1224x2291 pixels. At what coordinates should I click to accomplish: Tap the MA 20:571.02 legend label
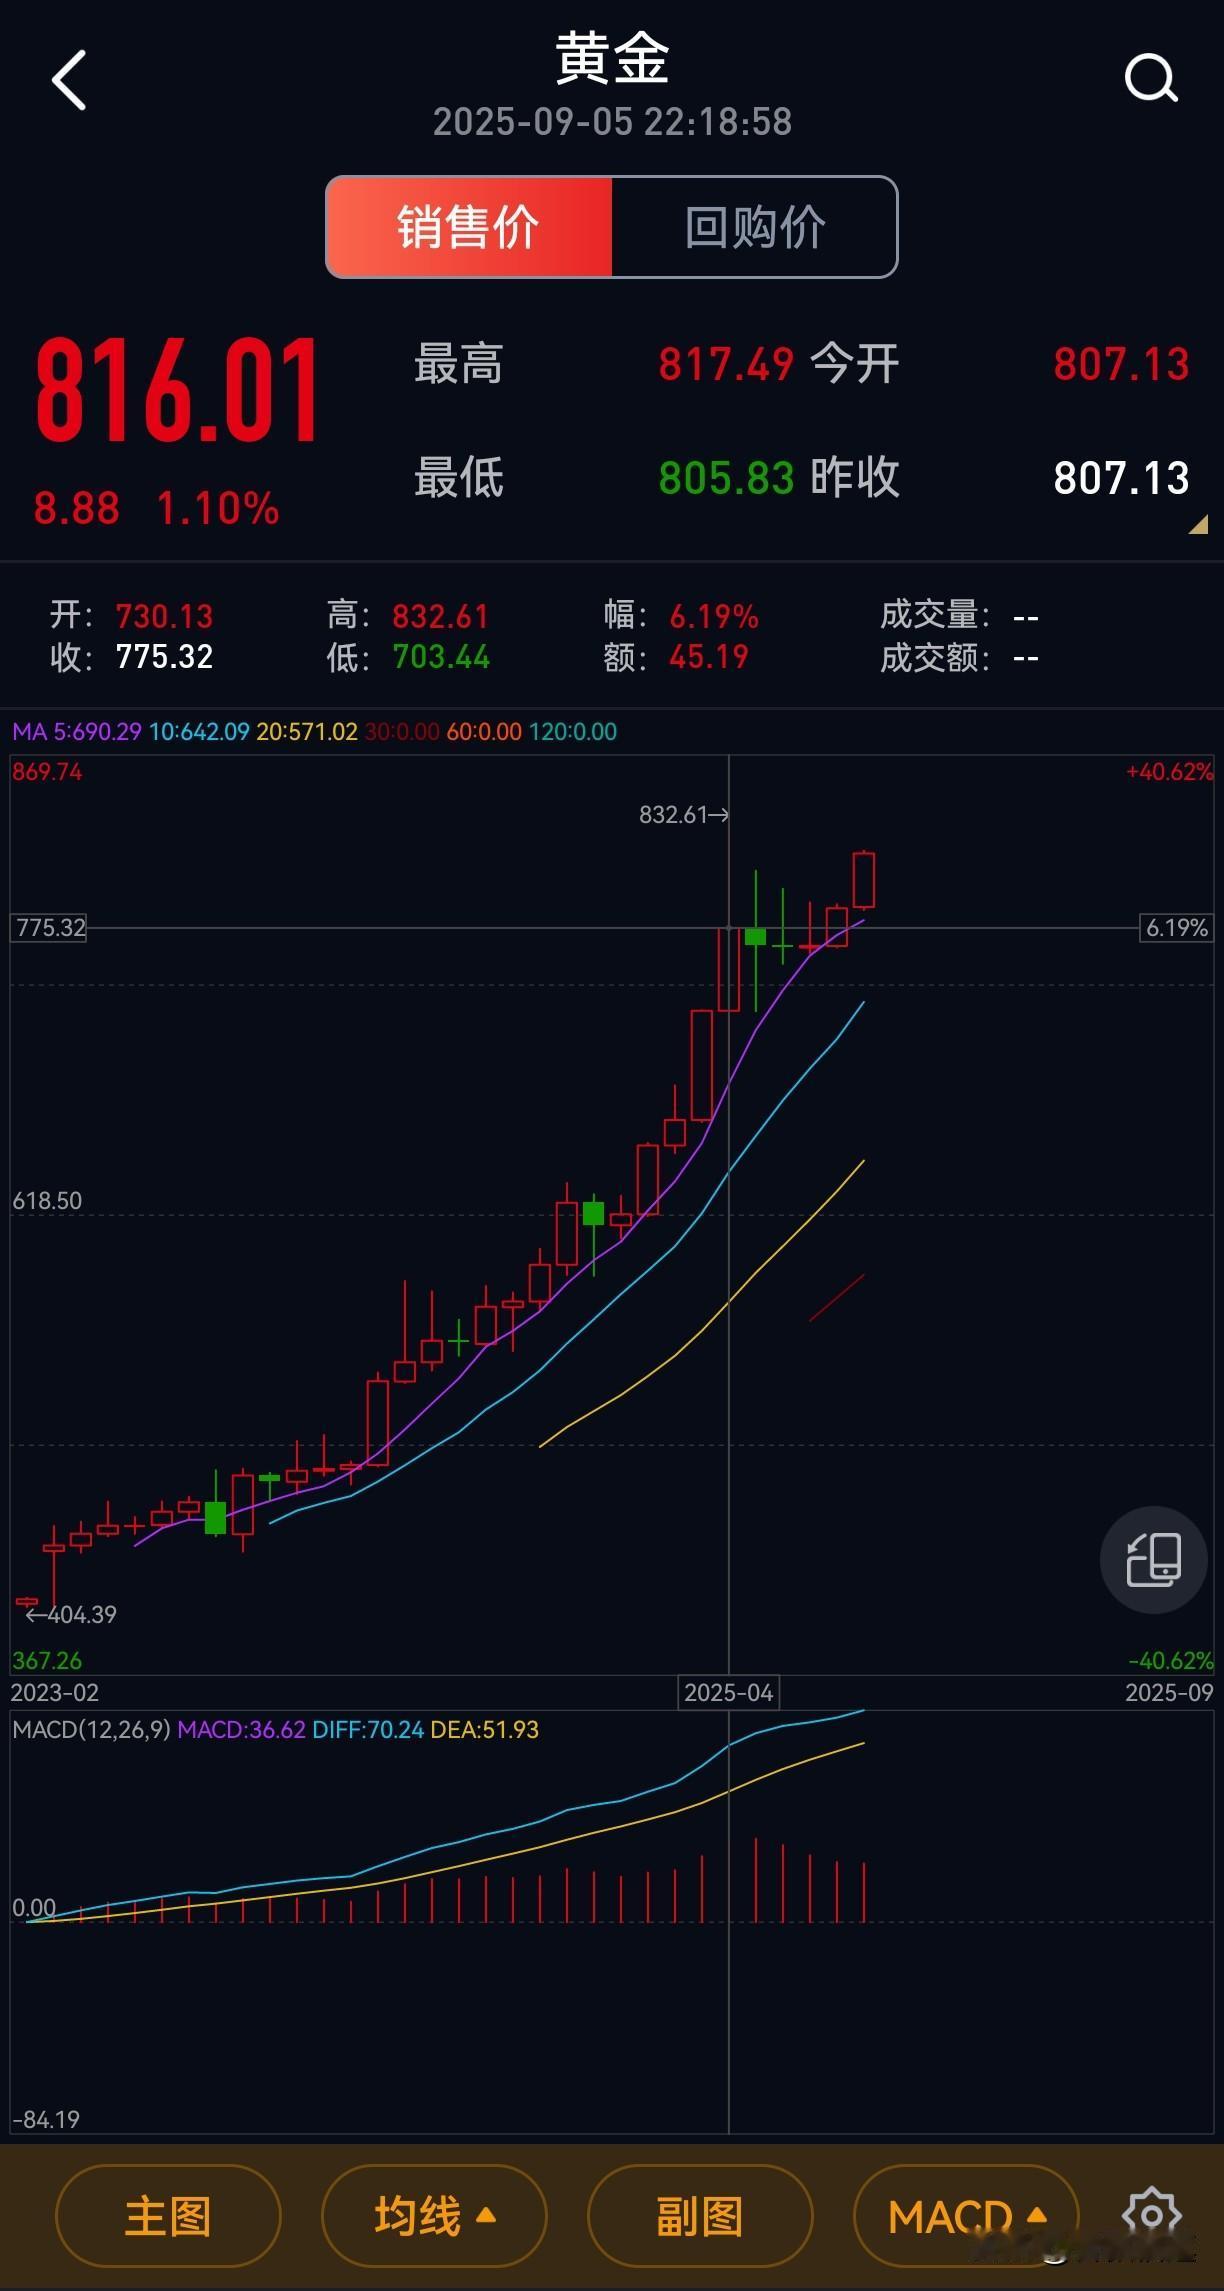coord(307,732)
